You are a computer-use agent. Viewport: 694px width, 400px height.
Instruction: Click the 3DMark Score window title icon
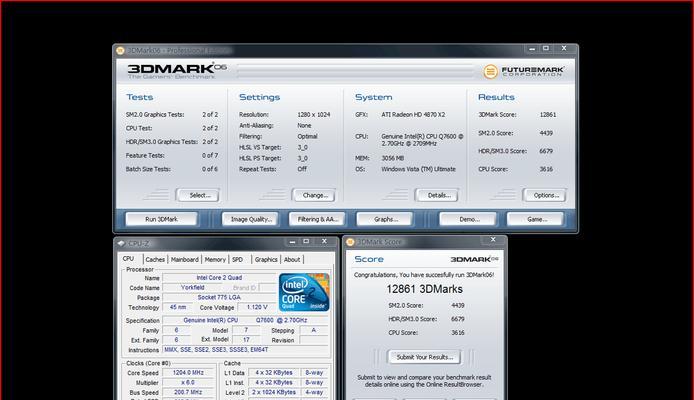[x=350, y=242]
